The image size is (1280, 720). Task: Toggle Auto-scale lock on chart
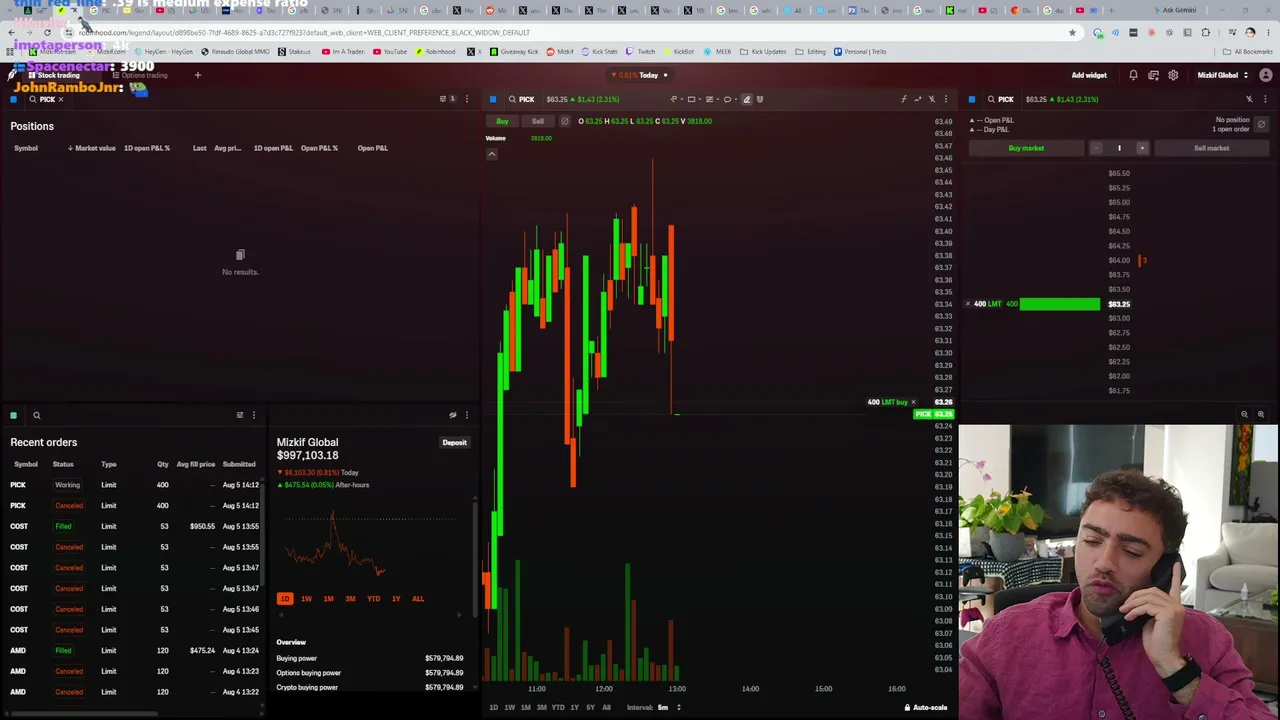coord(926,708)
